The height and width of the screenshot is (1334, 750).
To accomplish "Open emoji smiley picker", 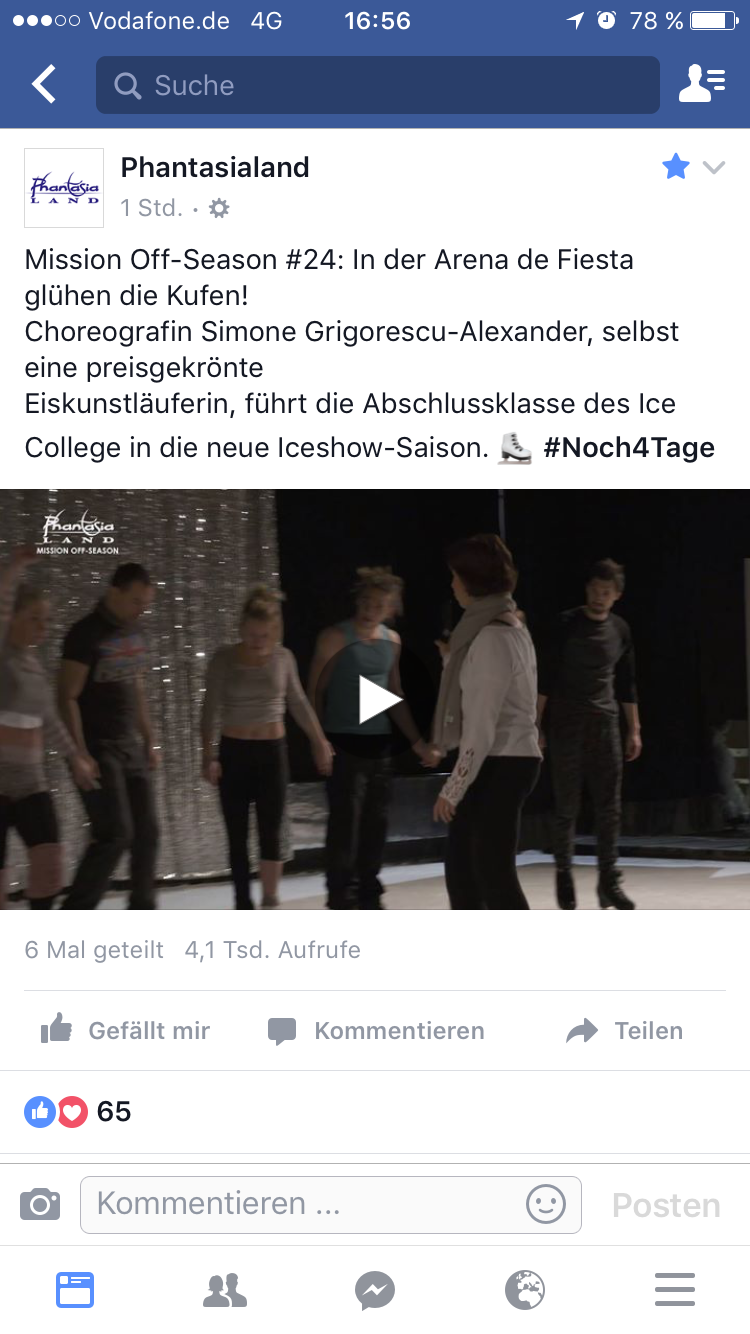I will [546, 1204].
